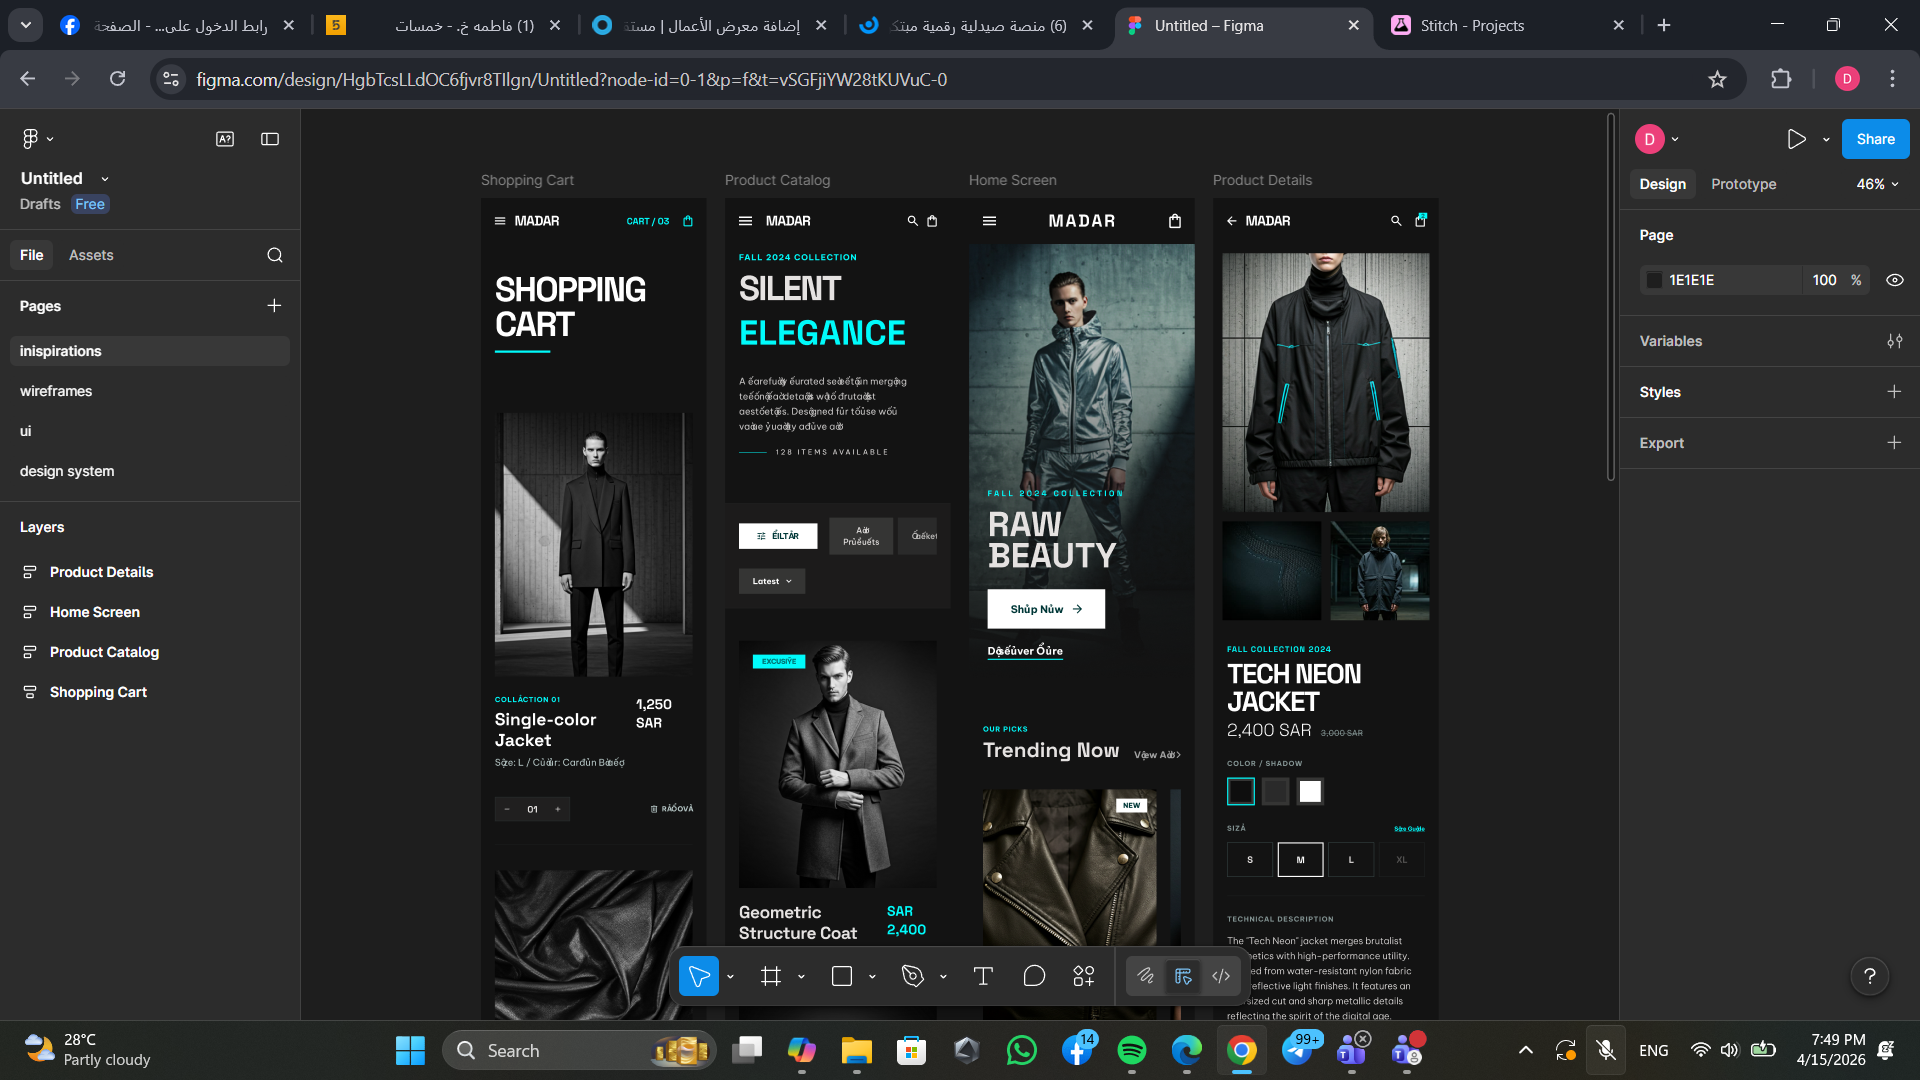Open the Figma main menu icon
The image size is (1920, 1080).
pyautogui.click(x=37, y=139)
